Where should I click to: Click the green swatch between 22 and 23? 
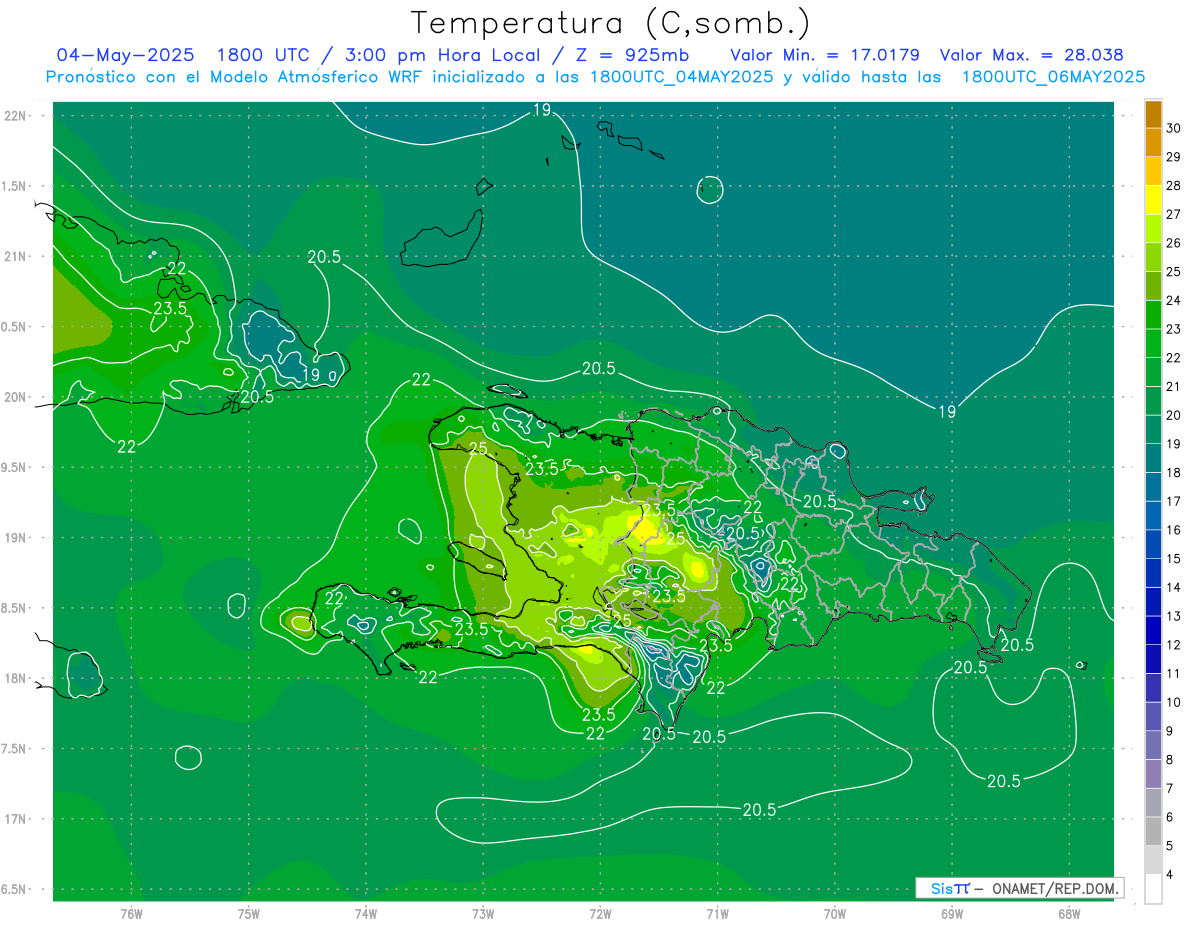click(x=1153, y=344)
